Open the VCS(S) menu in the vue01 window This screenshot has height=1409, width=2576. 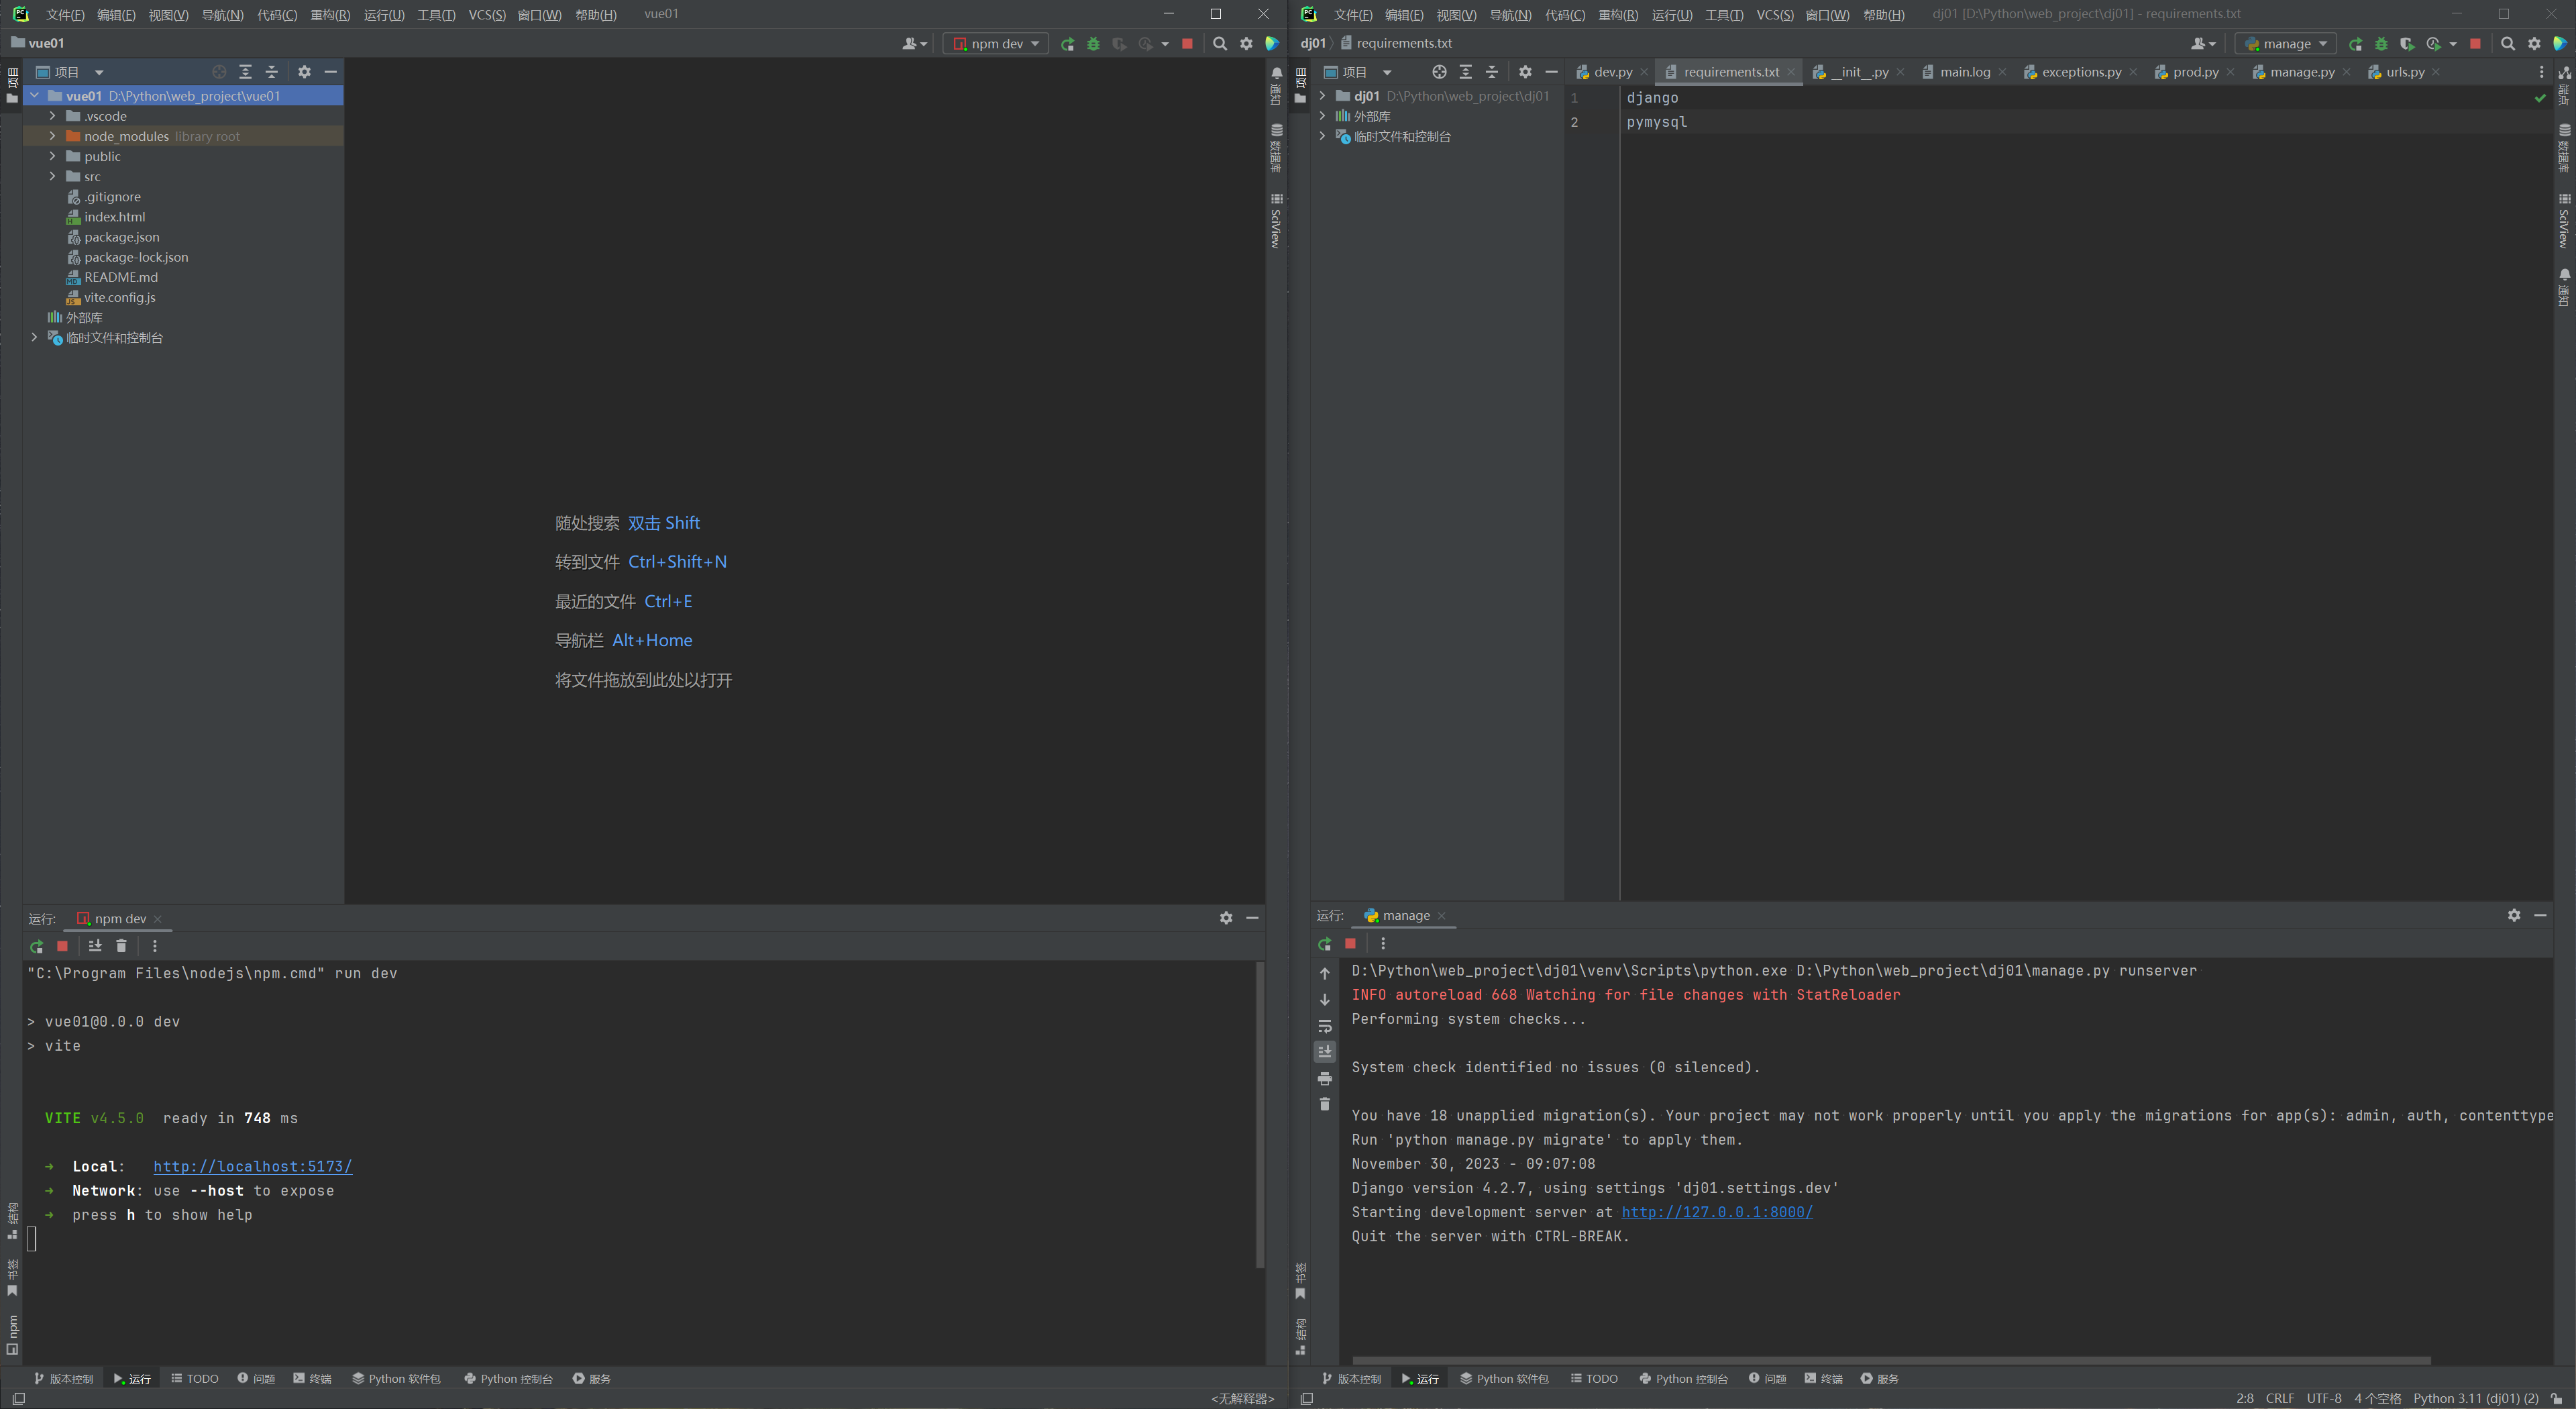point(486,15)
